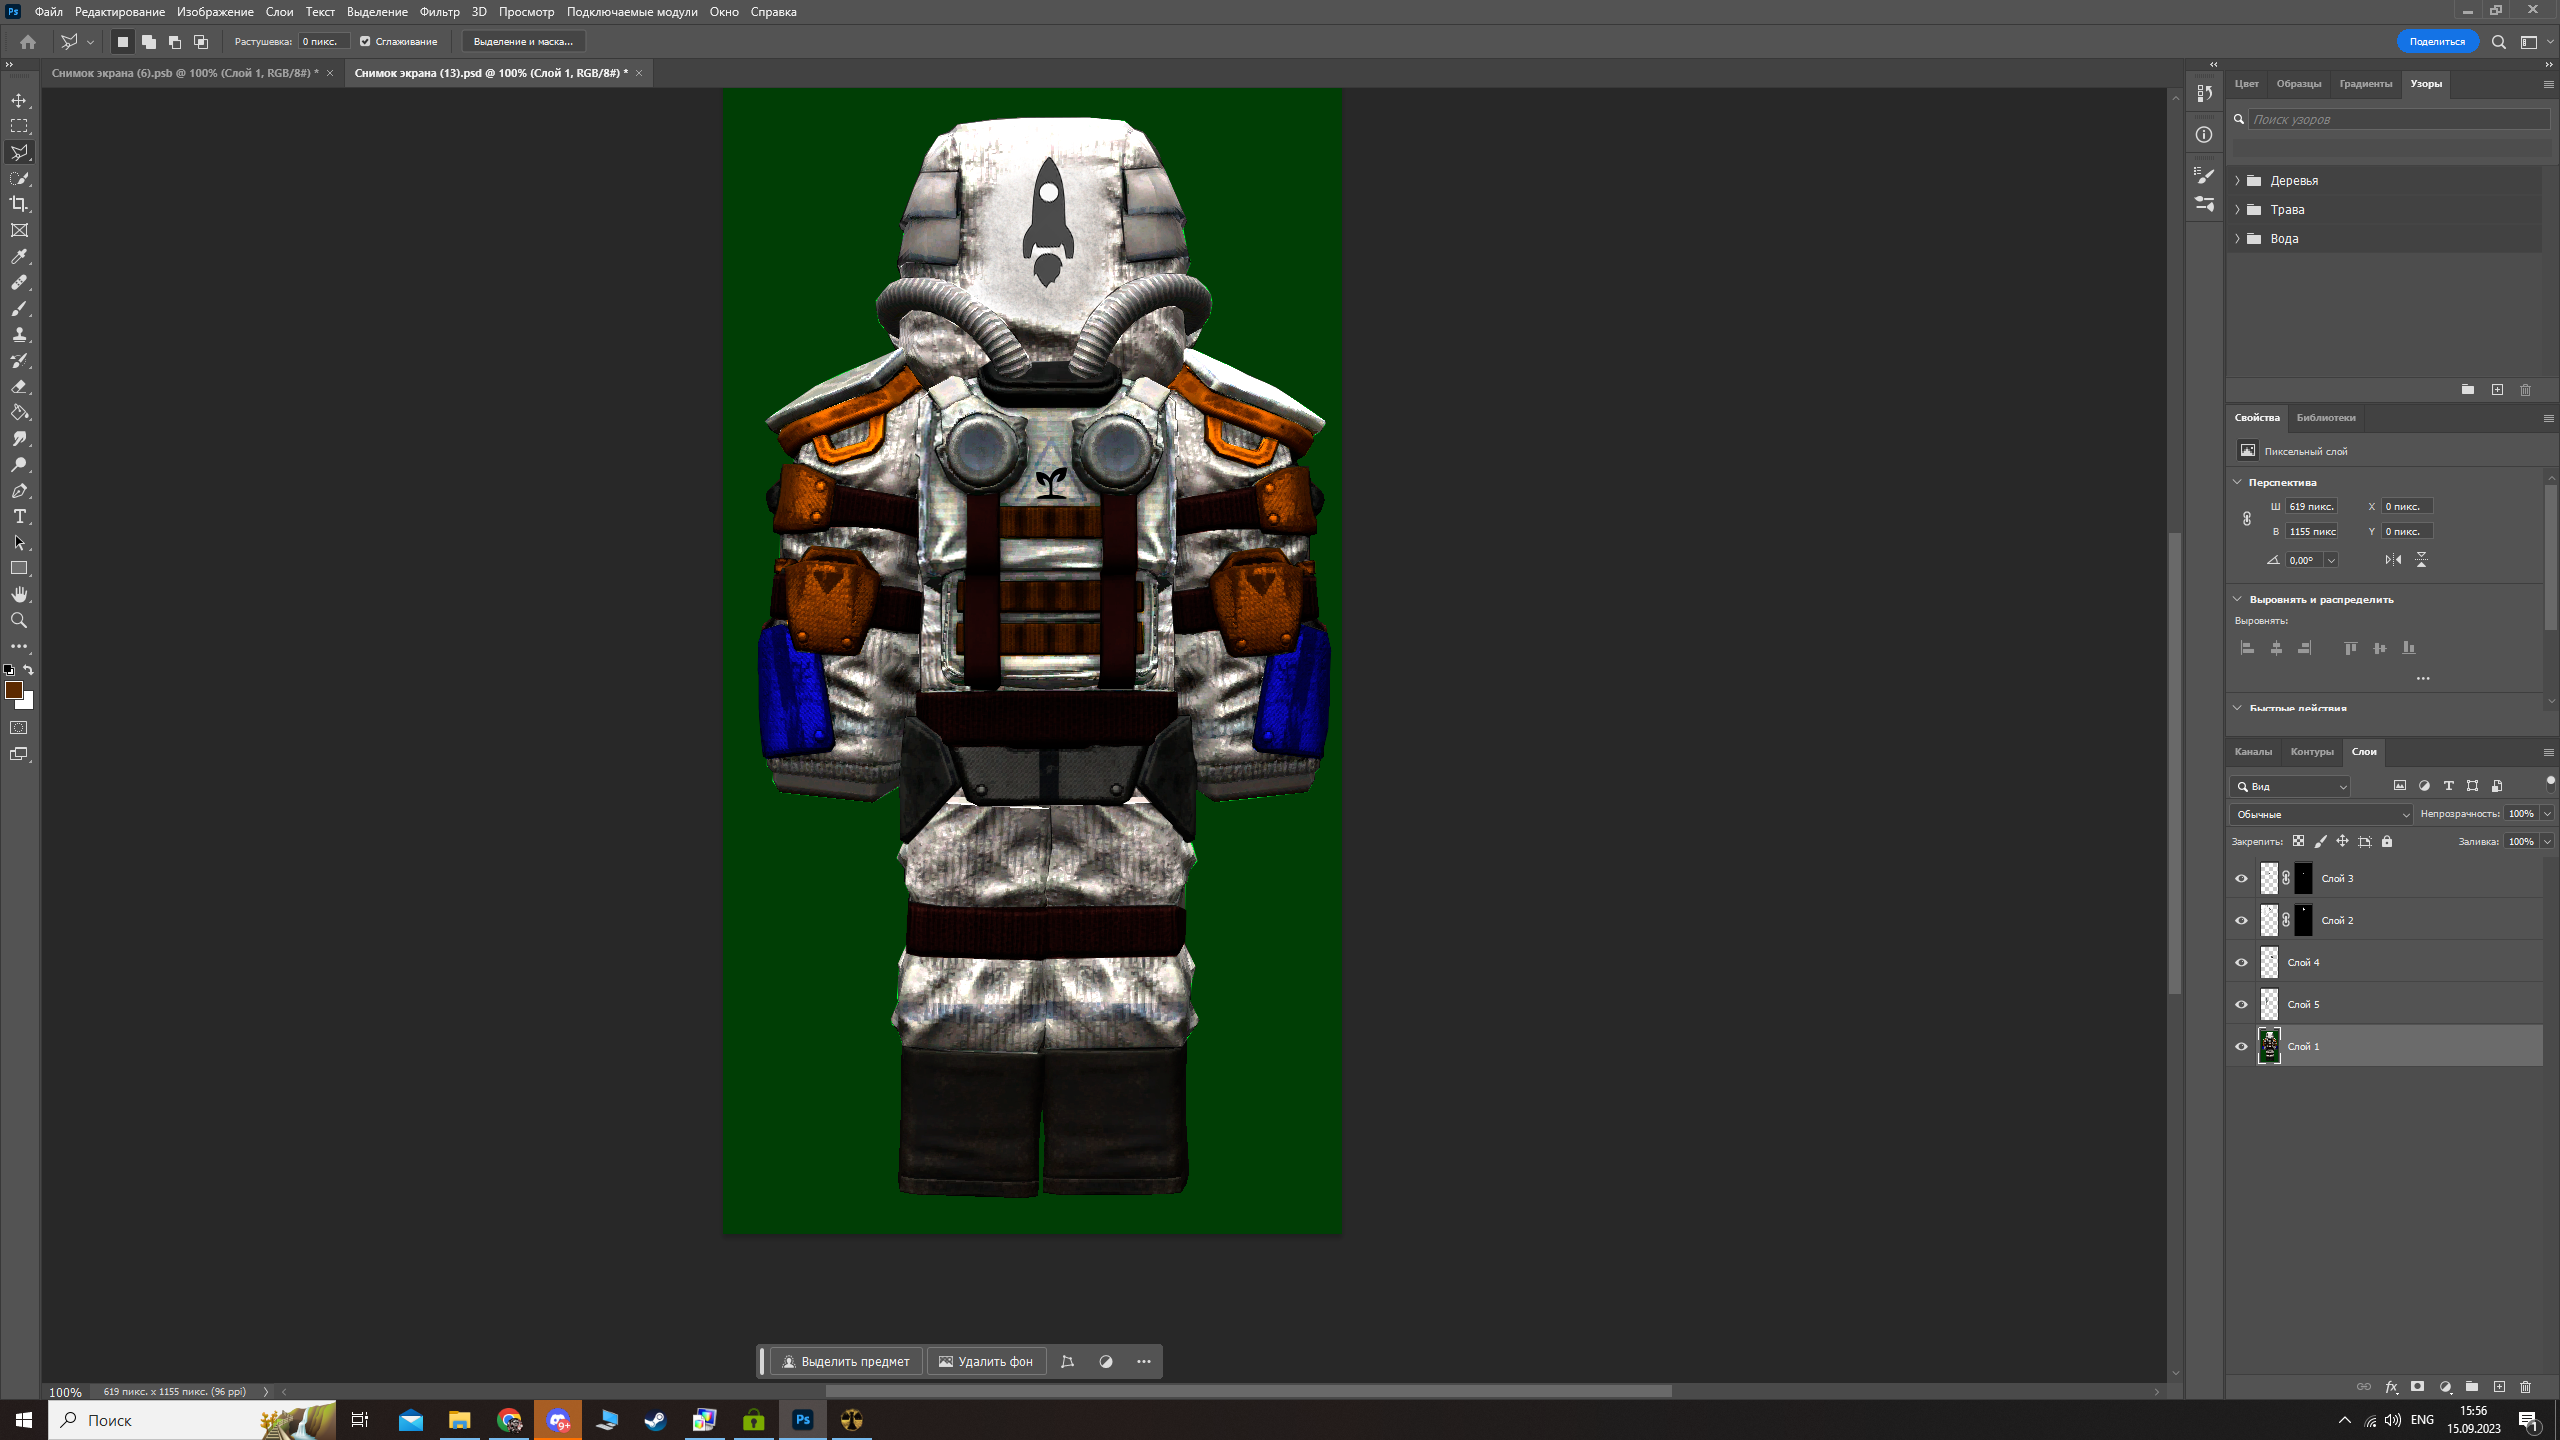Open background color picker swatch
The height and width of the screenshot is (1440, 2560).
point(28,703)
